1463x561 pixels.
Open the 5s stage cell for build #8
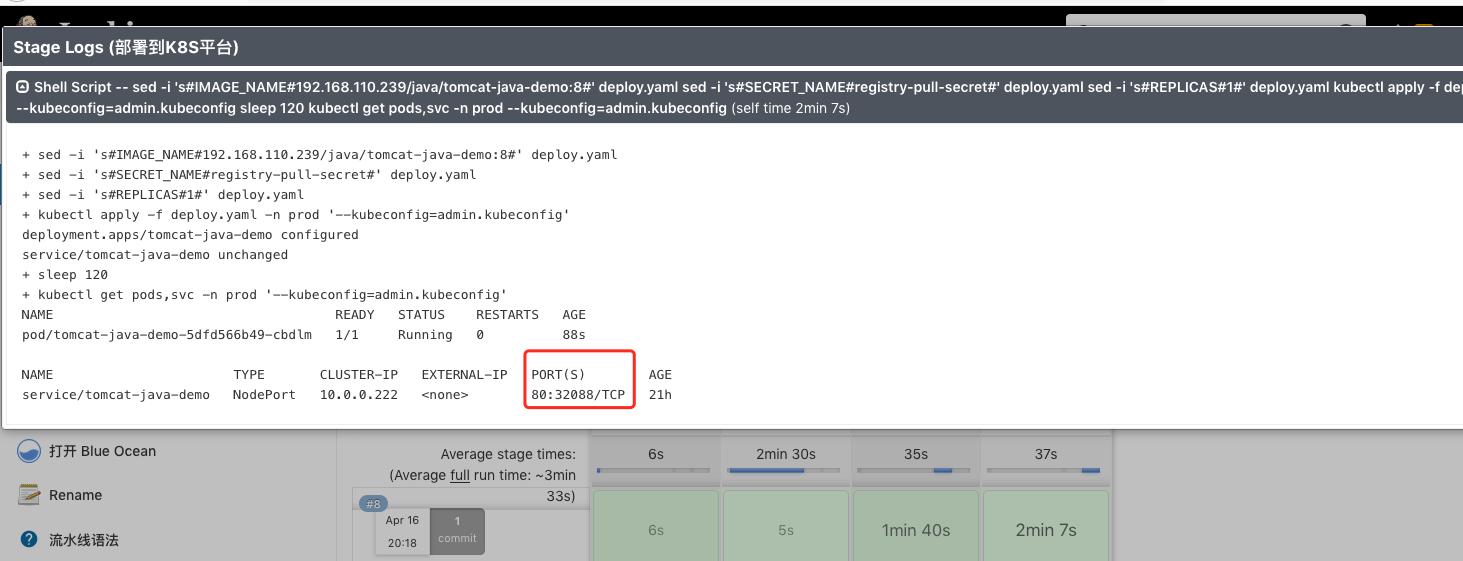786,530
